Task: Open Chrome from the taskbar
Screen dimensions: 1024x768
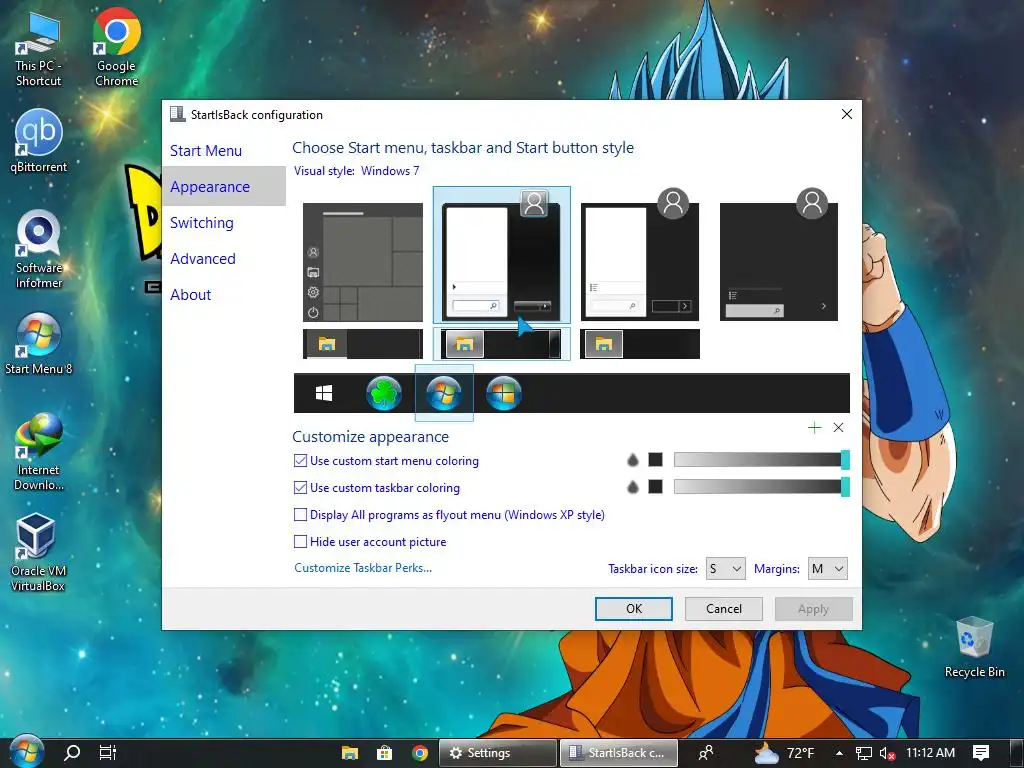Action: point(420,753)
